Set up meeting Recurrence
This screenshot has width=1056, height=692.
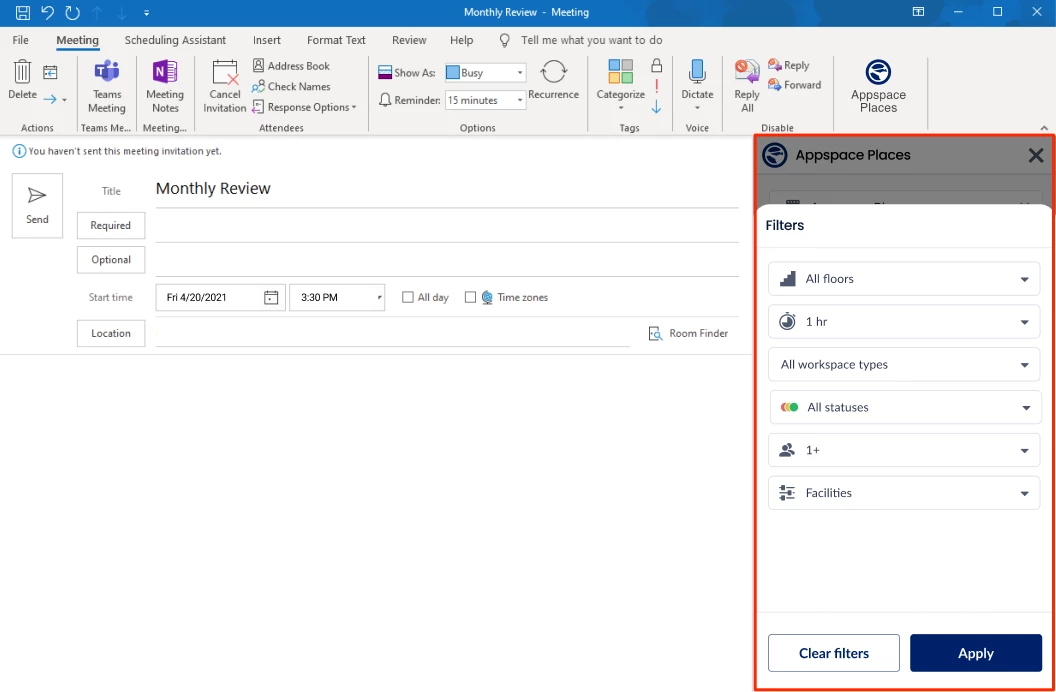point(554,80)
